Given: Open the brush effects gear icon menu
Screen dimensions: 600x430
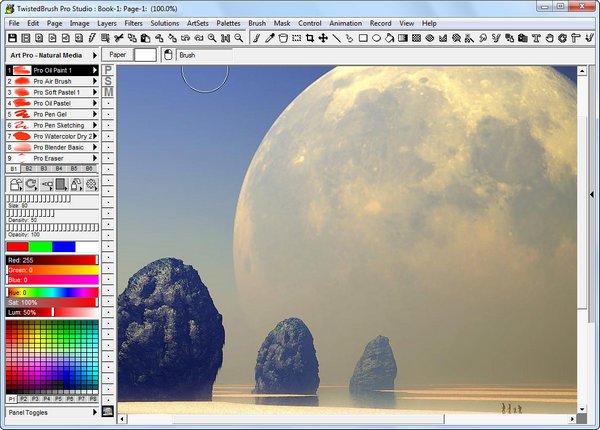Looking at the screenshot, I should [x=91, y=184].
